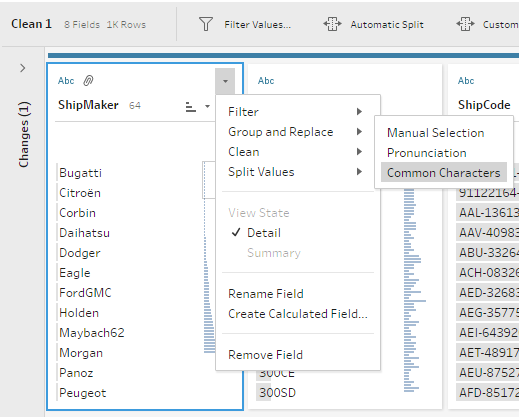The image size is (519, 417).
Task: Select Pronunciation grouping option
Action: pyautogui.click(x=444, y=153)
